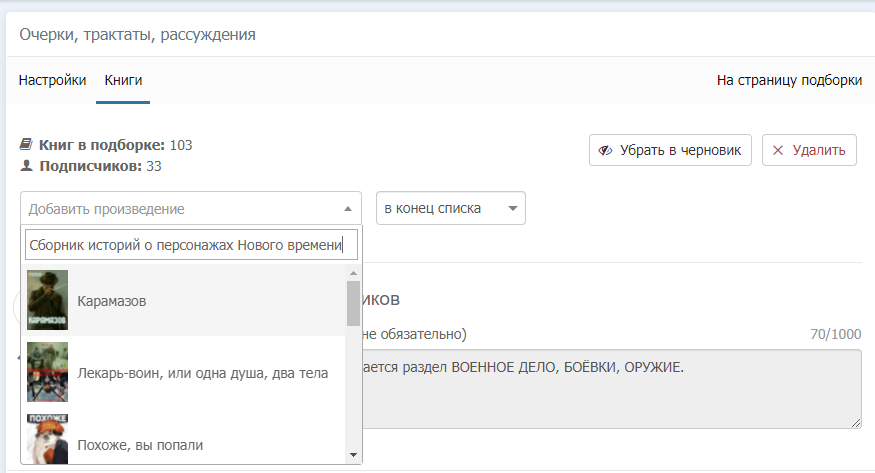Click the book search input field
The image size is (875, 473).
tap(190, 244)
